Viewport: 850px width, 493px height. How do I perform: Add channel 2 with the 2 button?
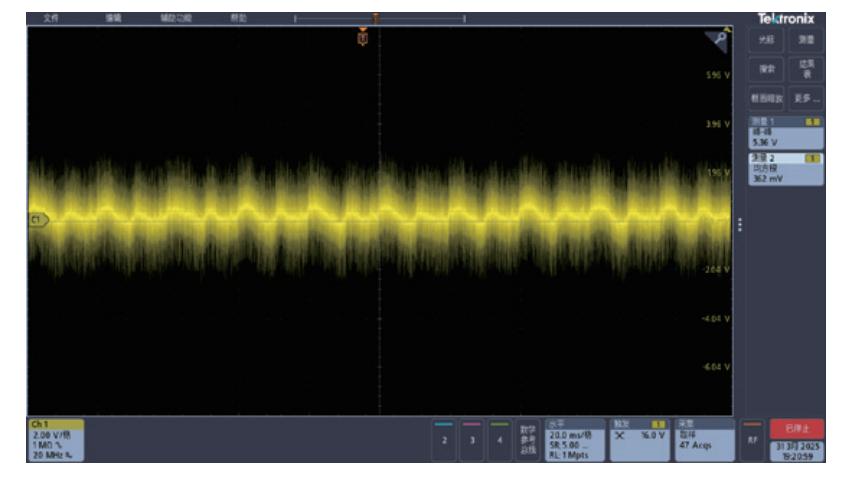(x=441, y=439)
